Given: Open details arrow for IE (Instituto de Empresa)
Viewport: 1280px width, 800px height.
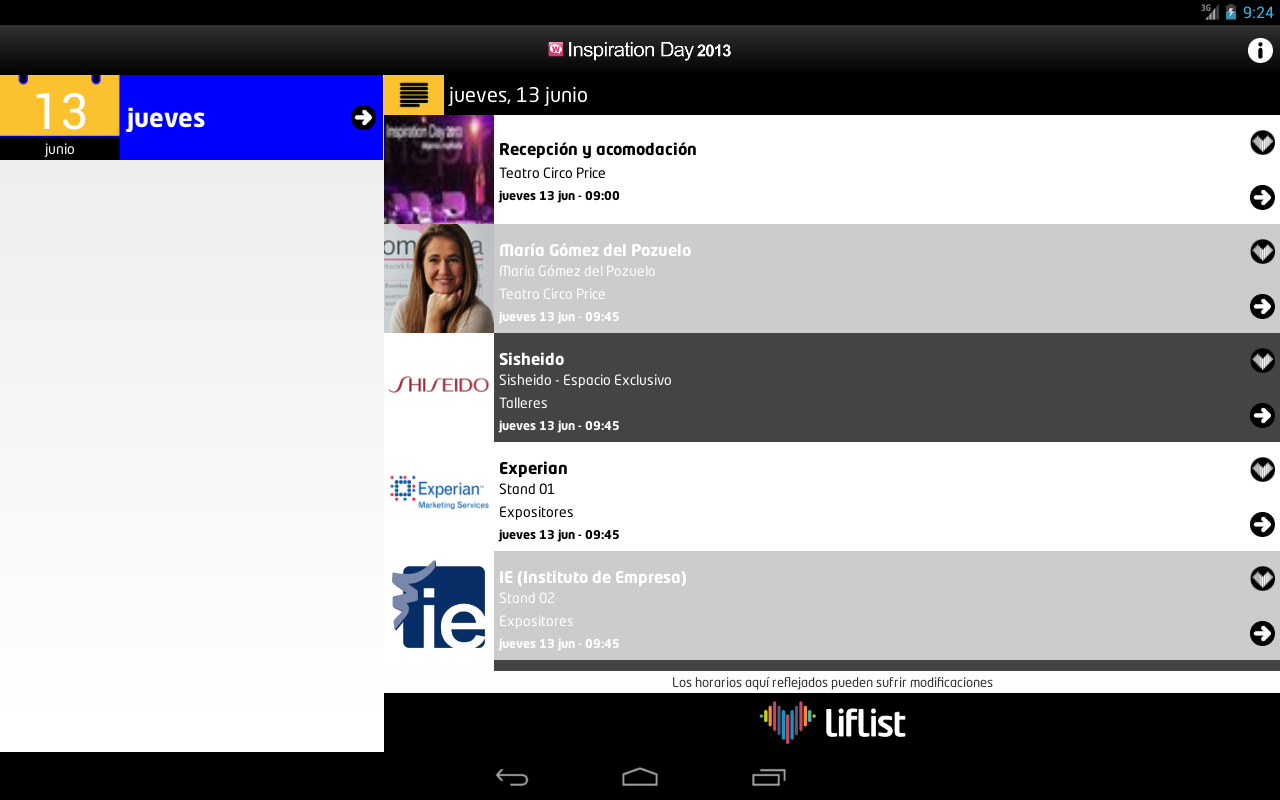Looking at the screenshot, I should coord(1262,633).
